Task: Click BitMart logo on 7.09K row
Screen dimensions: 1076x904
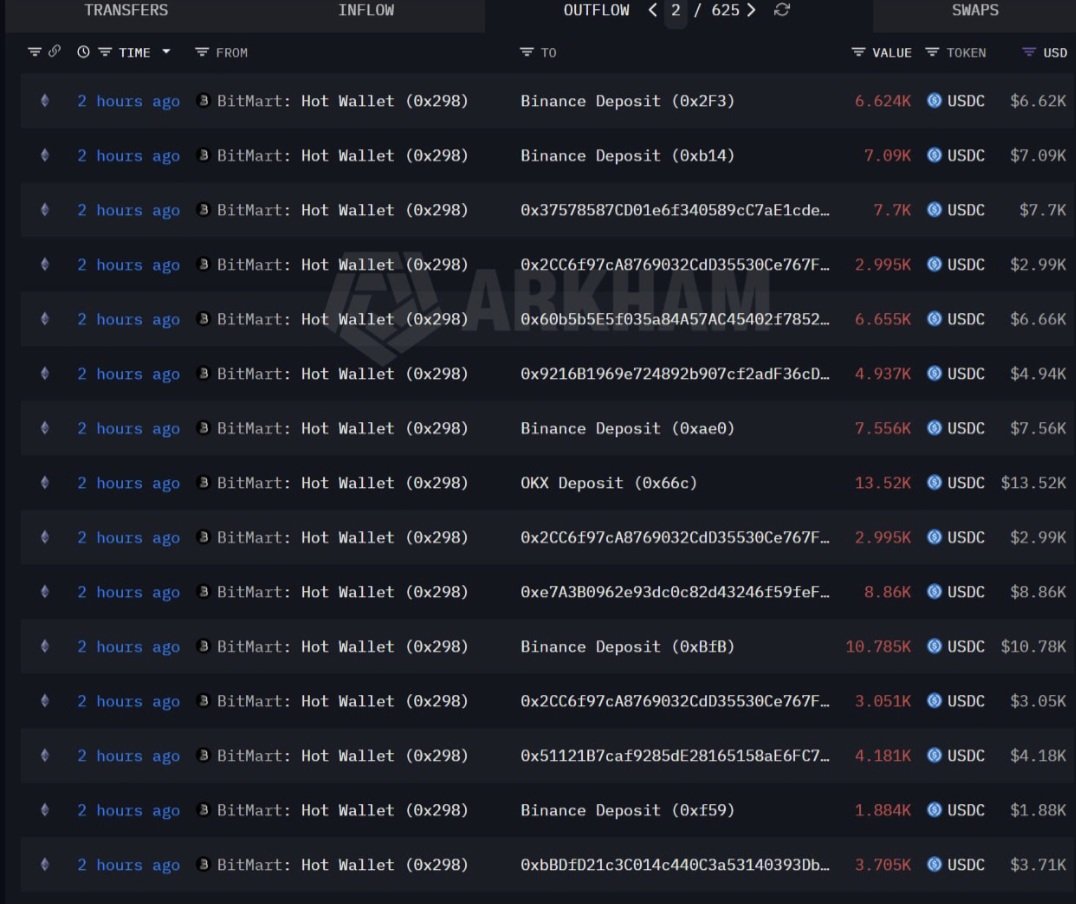Action: [203, 155]
